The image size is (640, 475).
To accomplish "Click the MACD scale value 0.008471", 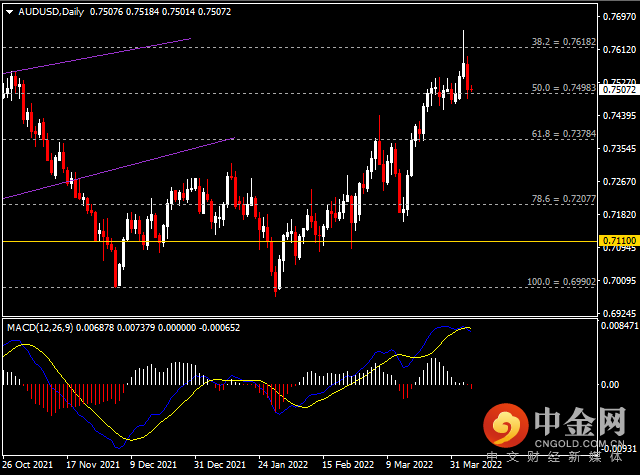I will click(620, 326).
